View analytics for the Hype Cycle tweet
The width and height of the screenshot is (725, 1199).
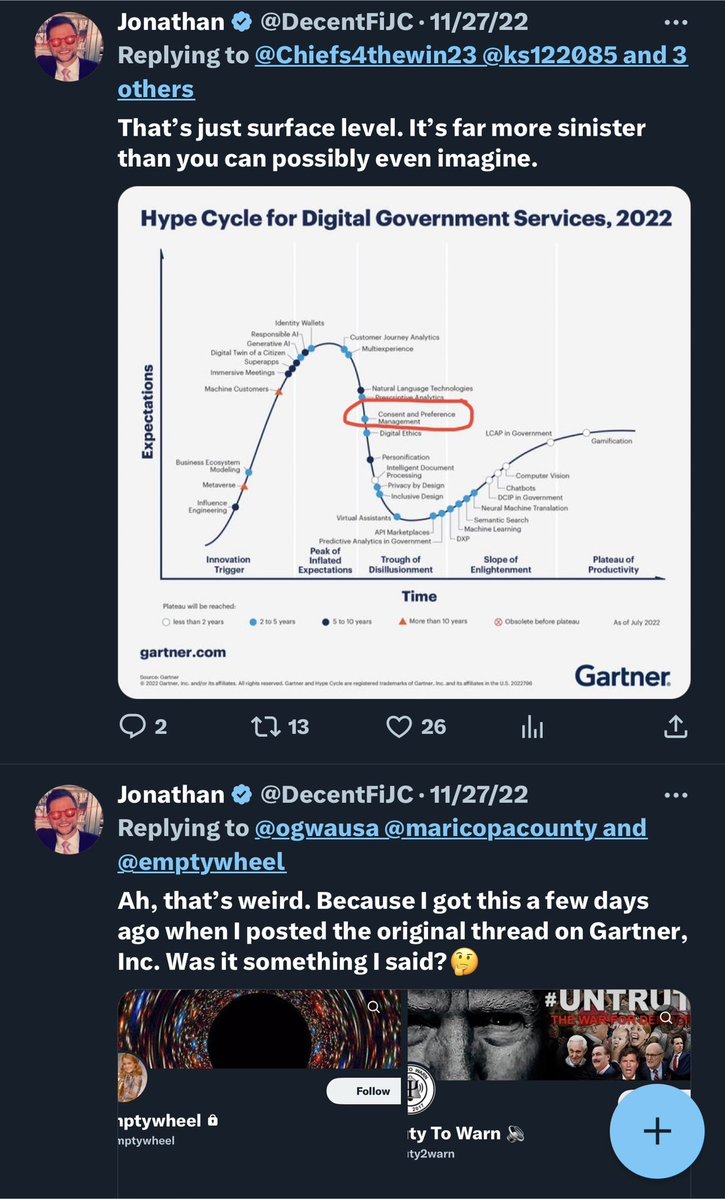532,728
